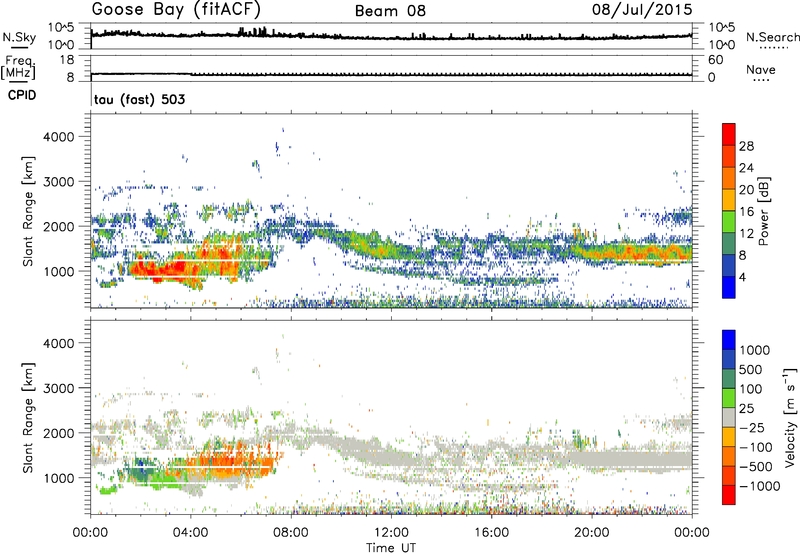Click the '3000' range tick of the velocity panel

pos(58,388)
